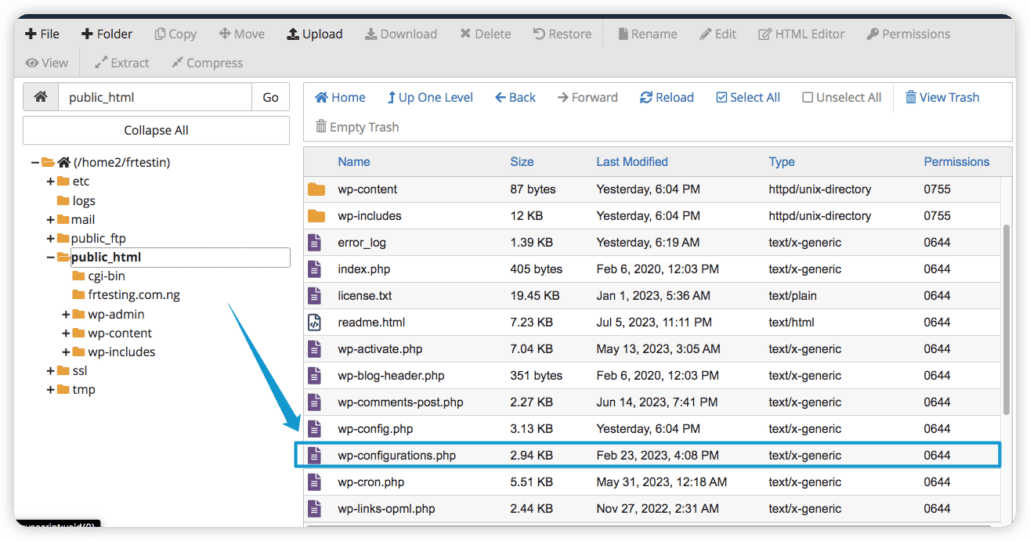Create a new file with + File
Viewport: 1030px width, 541px height.
click(42, 34)
